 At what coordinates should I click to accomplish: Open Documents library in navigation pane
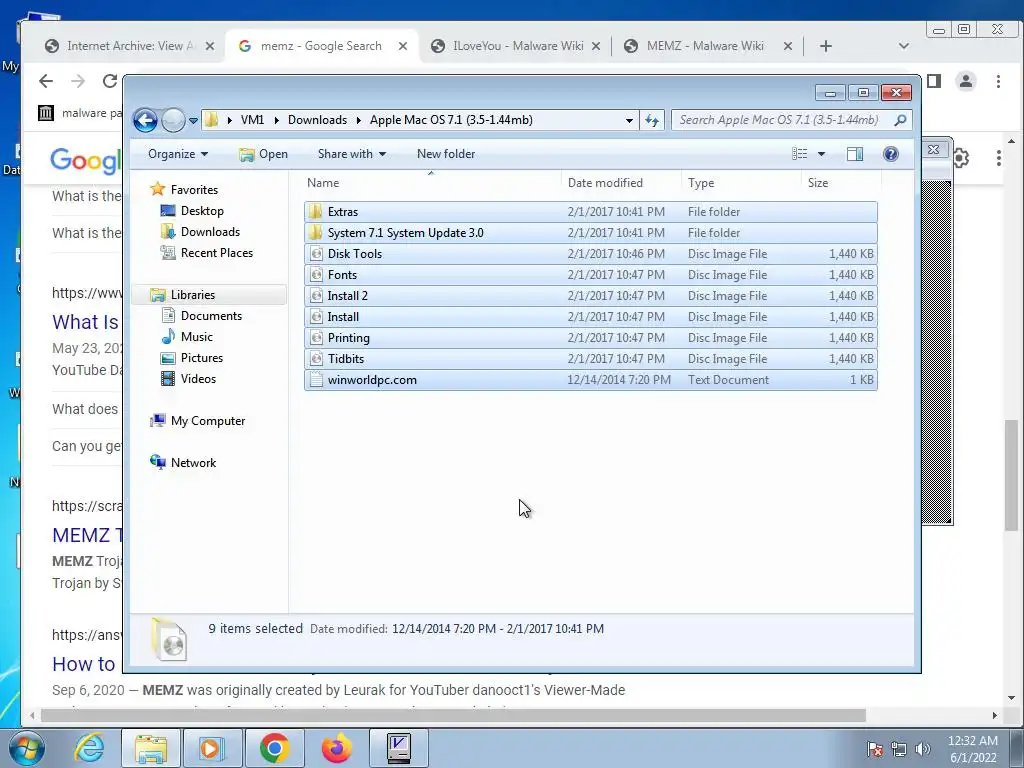tap(211, 315)
